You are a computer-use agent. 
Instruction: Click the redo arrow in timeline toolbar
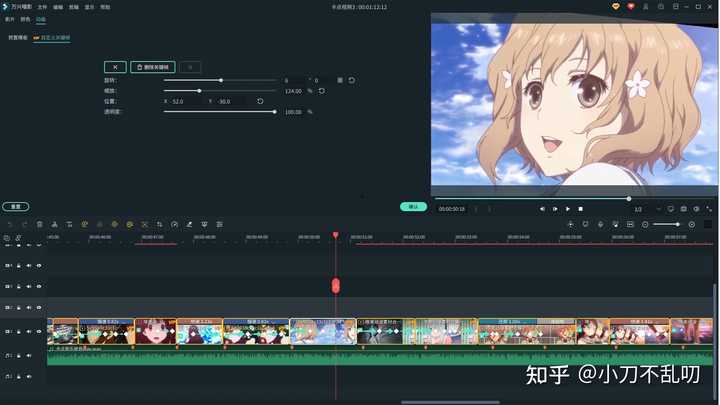(x=24, y=225)
